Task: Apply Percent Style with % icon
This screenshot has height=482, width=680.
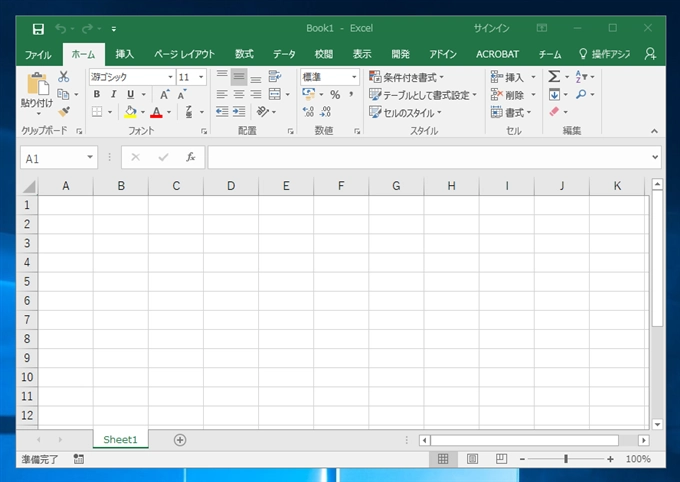Action: (x=335, y=95)
